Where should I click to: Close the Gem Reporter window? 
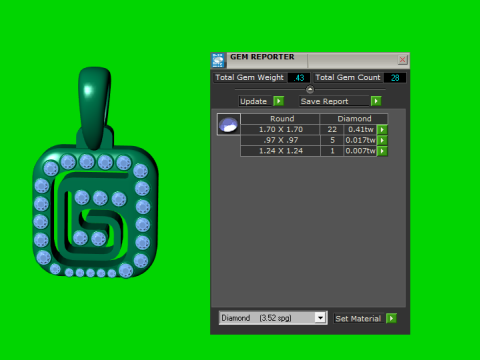pyautogui.click(x=402, y=60)
